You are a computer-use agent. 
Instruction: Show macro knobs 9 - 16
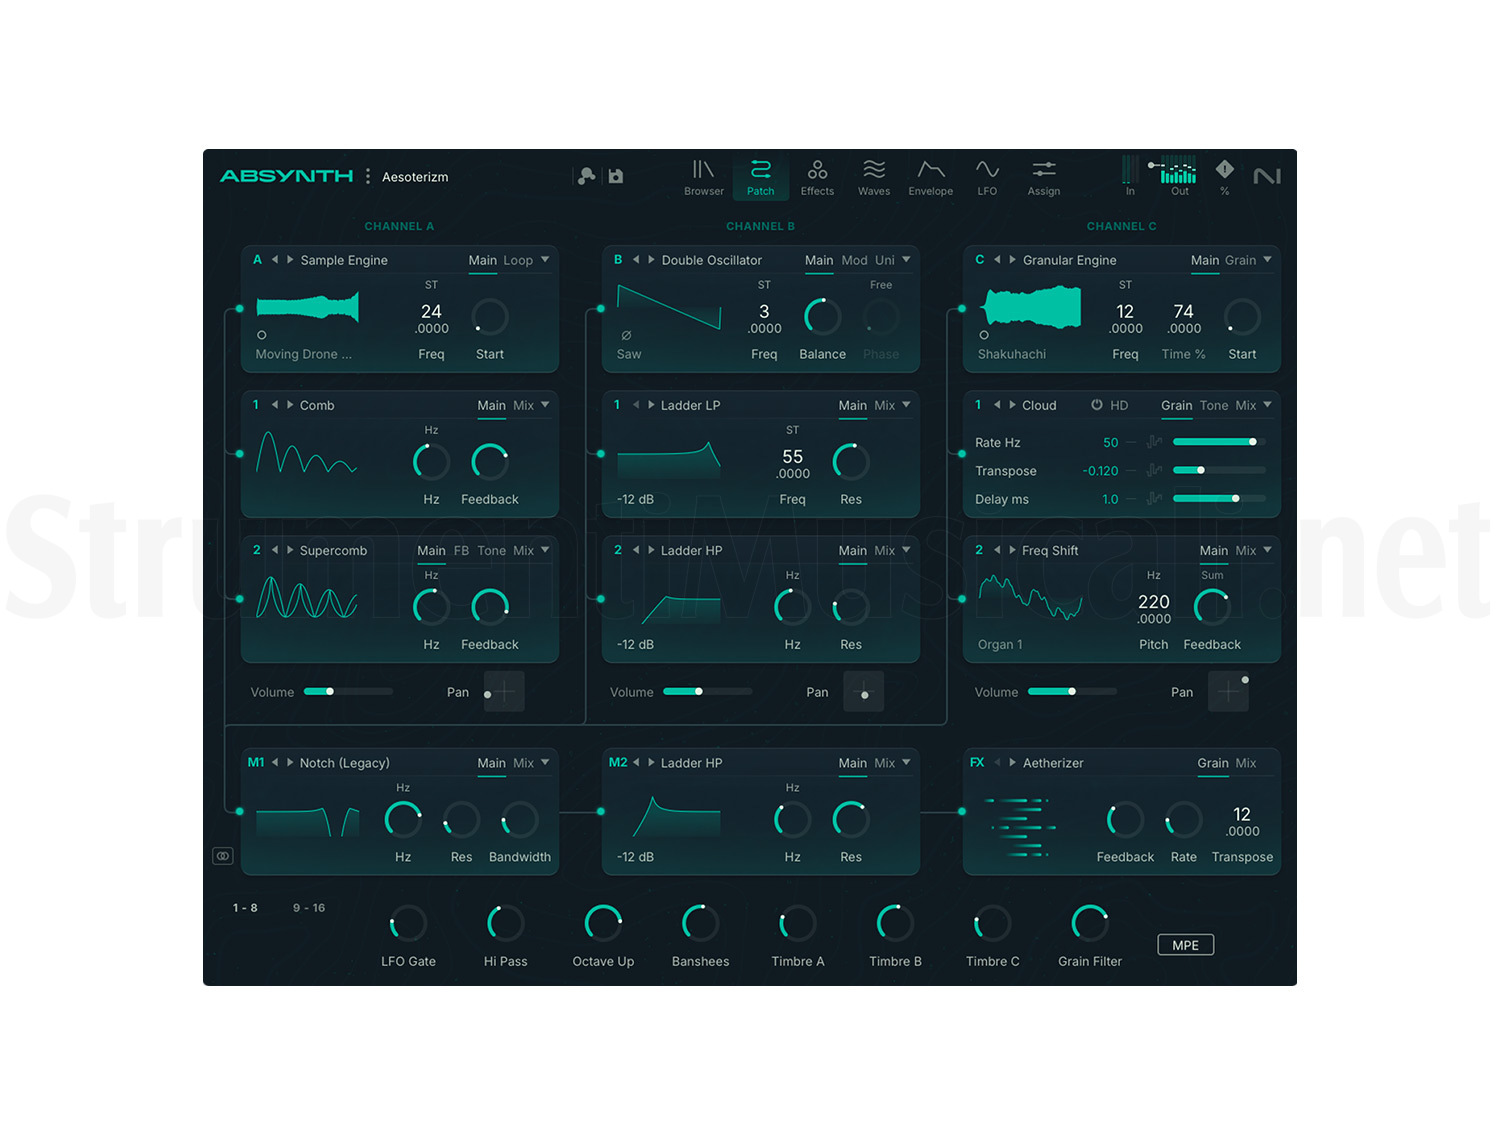click(x=309, y=908)
